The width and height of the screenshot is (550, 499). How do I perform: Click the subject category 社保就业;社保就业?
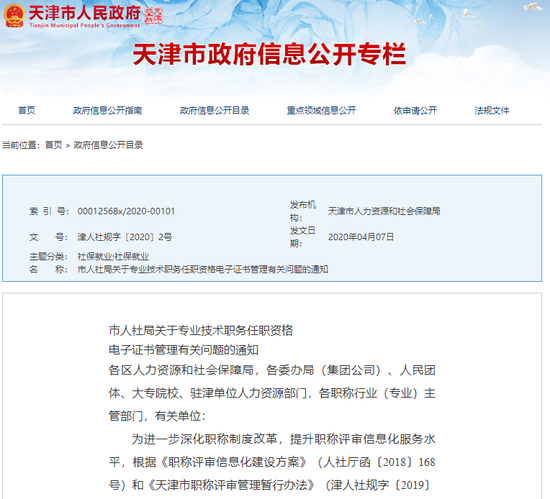tap(113, 256)
